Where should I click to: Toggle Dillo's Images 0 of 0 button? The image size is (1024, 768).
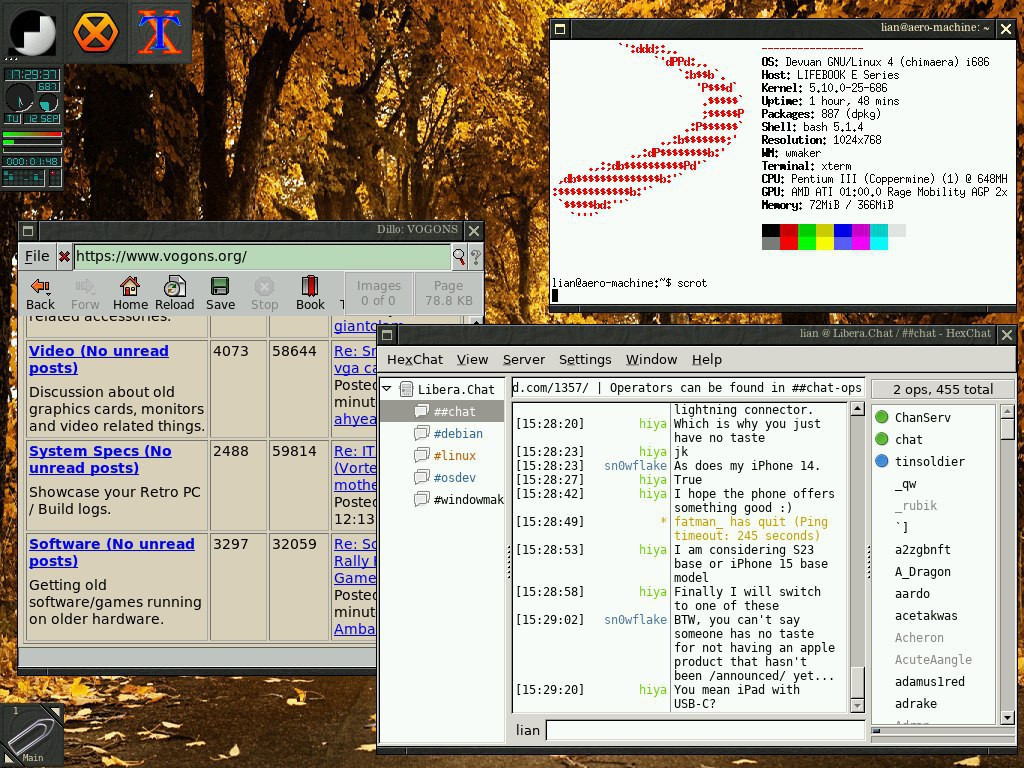tap(378, 293)
